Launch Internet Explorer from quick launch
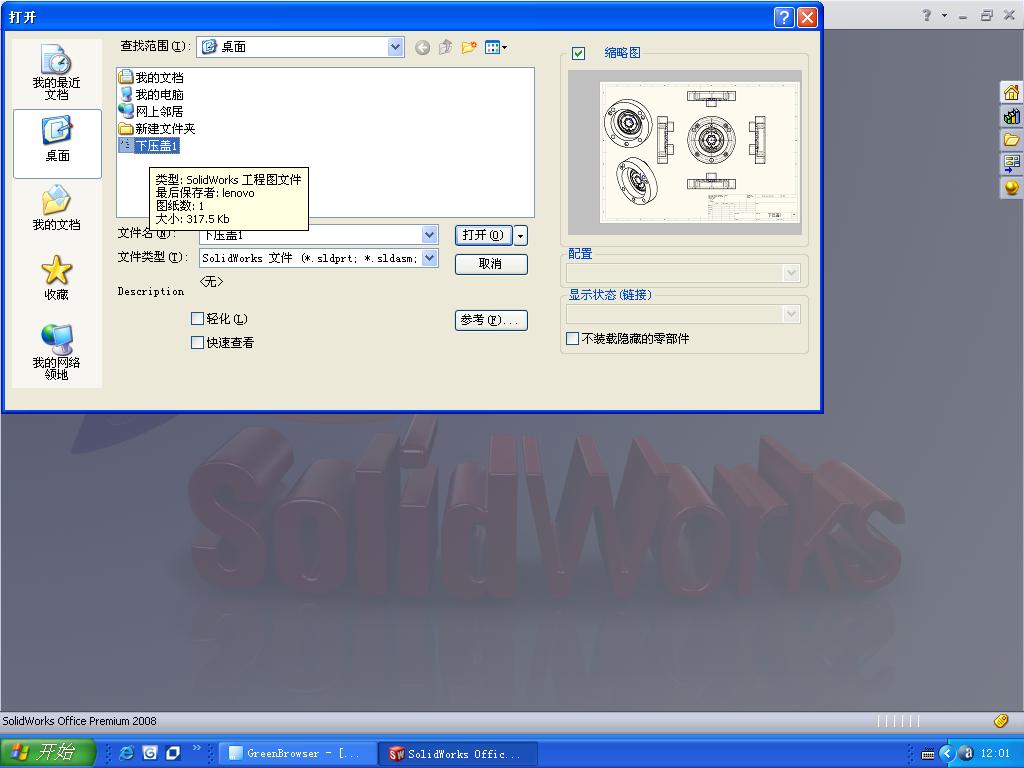Viewport: 1024px width, 768px height. coord(127,753)
